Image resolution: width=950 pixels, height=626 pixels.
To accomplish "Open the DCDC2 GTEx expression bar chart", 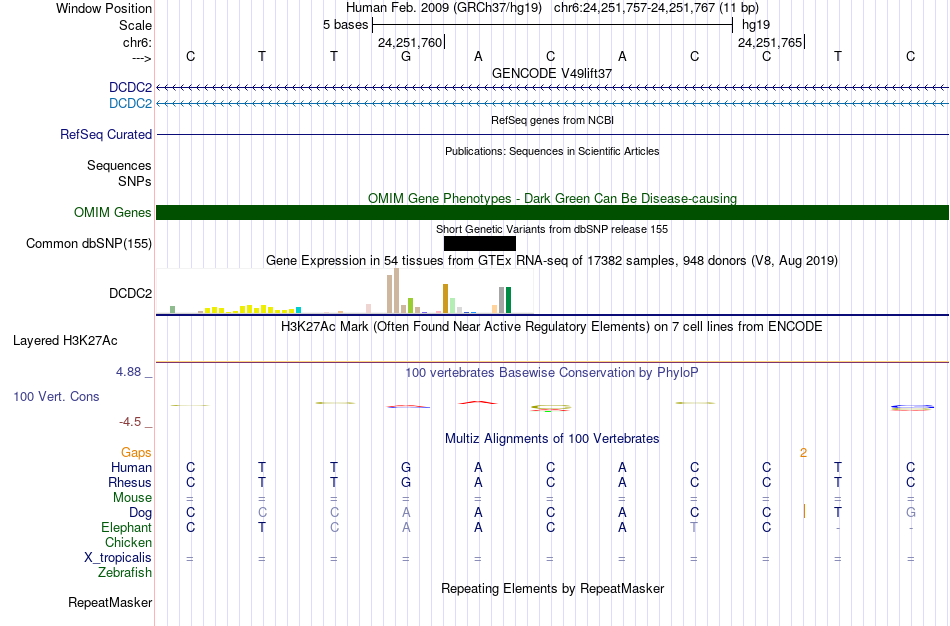I will click(x=345, y=291).
